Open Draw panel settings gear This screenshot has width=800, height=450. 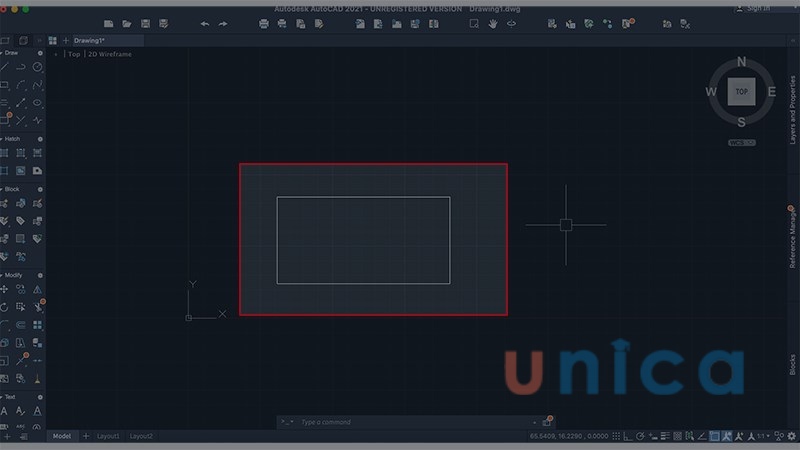coord(40,53)
